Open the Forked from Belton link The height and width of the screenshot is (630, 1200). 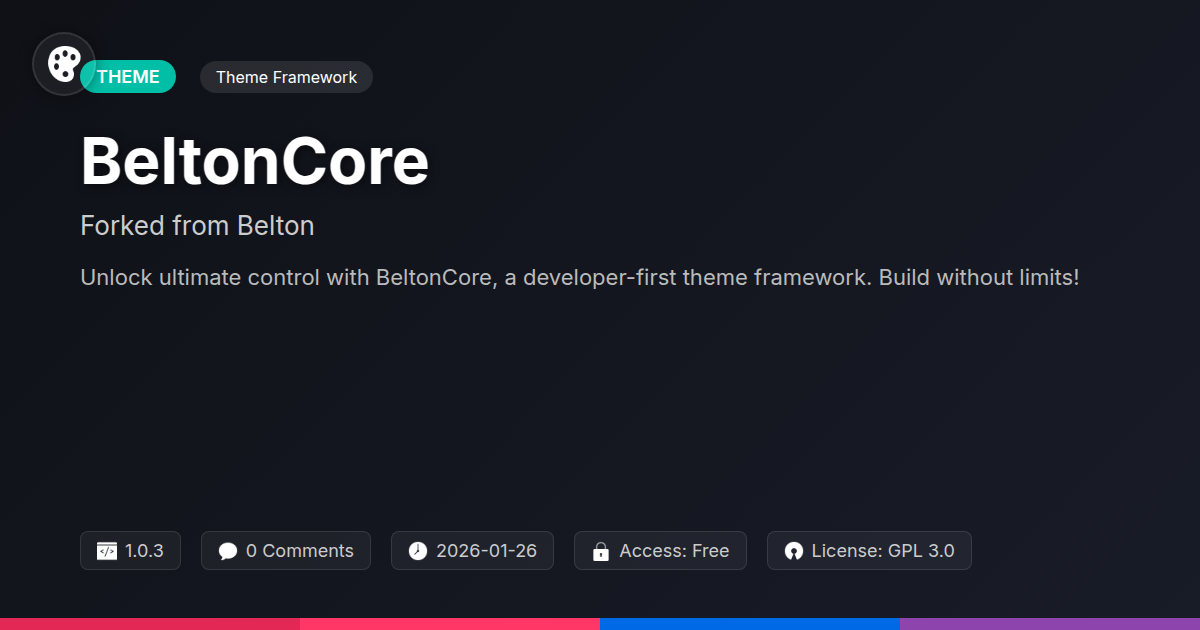pyautogui.click(x=197, y=226)
